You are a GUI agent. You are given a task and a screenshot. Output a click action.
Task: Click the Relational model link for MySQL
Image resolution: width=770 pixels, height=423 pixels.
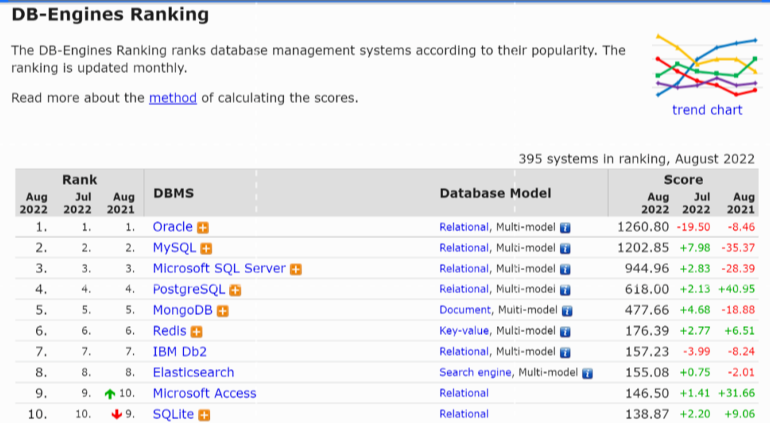tap(464, 248)
